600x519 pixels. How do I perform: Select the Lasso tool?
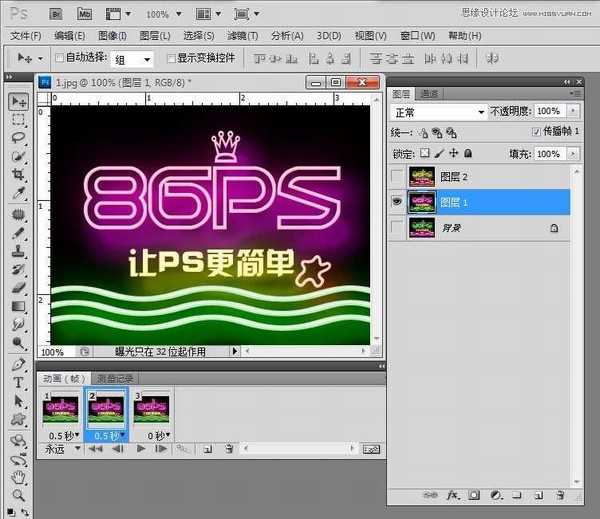[x=18, y=137]
